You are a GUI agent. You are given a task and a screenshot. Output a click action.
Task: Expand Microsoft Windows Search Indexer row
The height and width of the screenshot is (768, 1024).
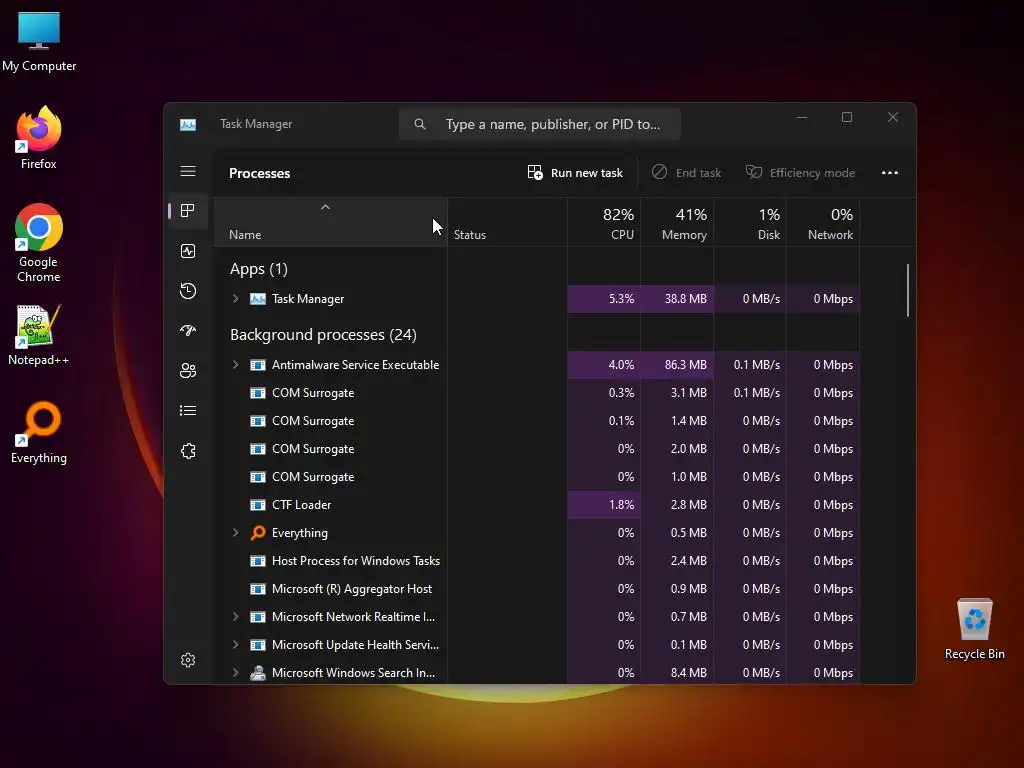[236, 672]
